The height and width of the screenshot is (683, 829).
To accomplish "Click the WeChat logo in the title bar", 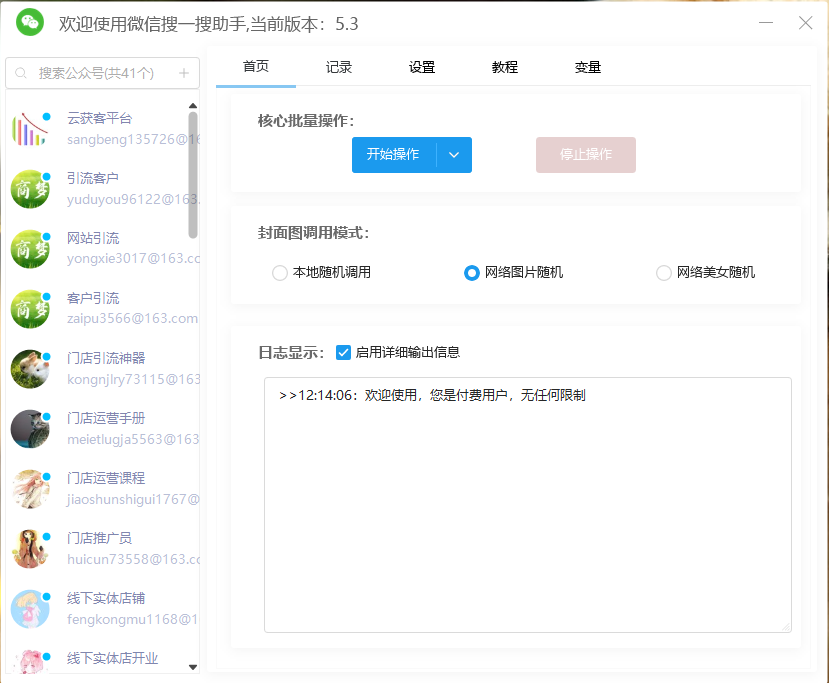I will click(30, 23).
